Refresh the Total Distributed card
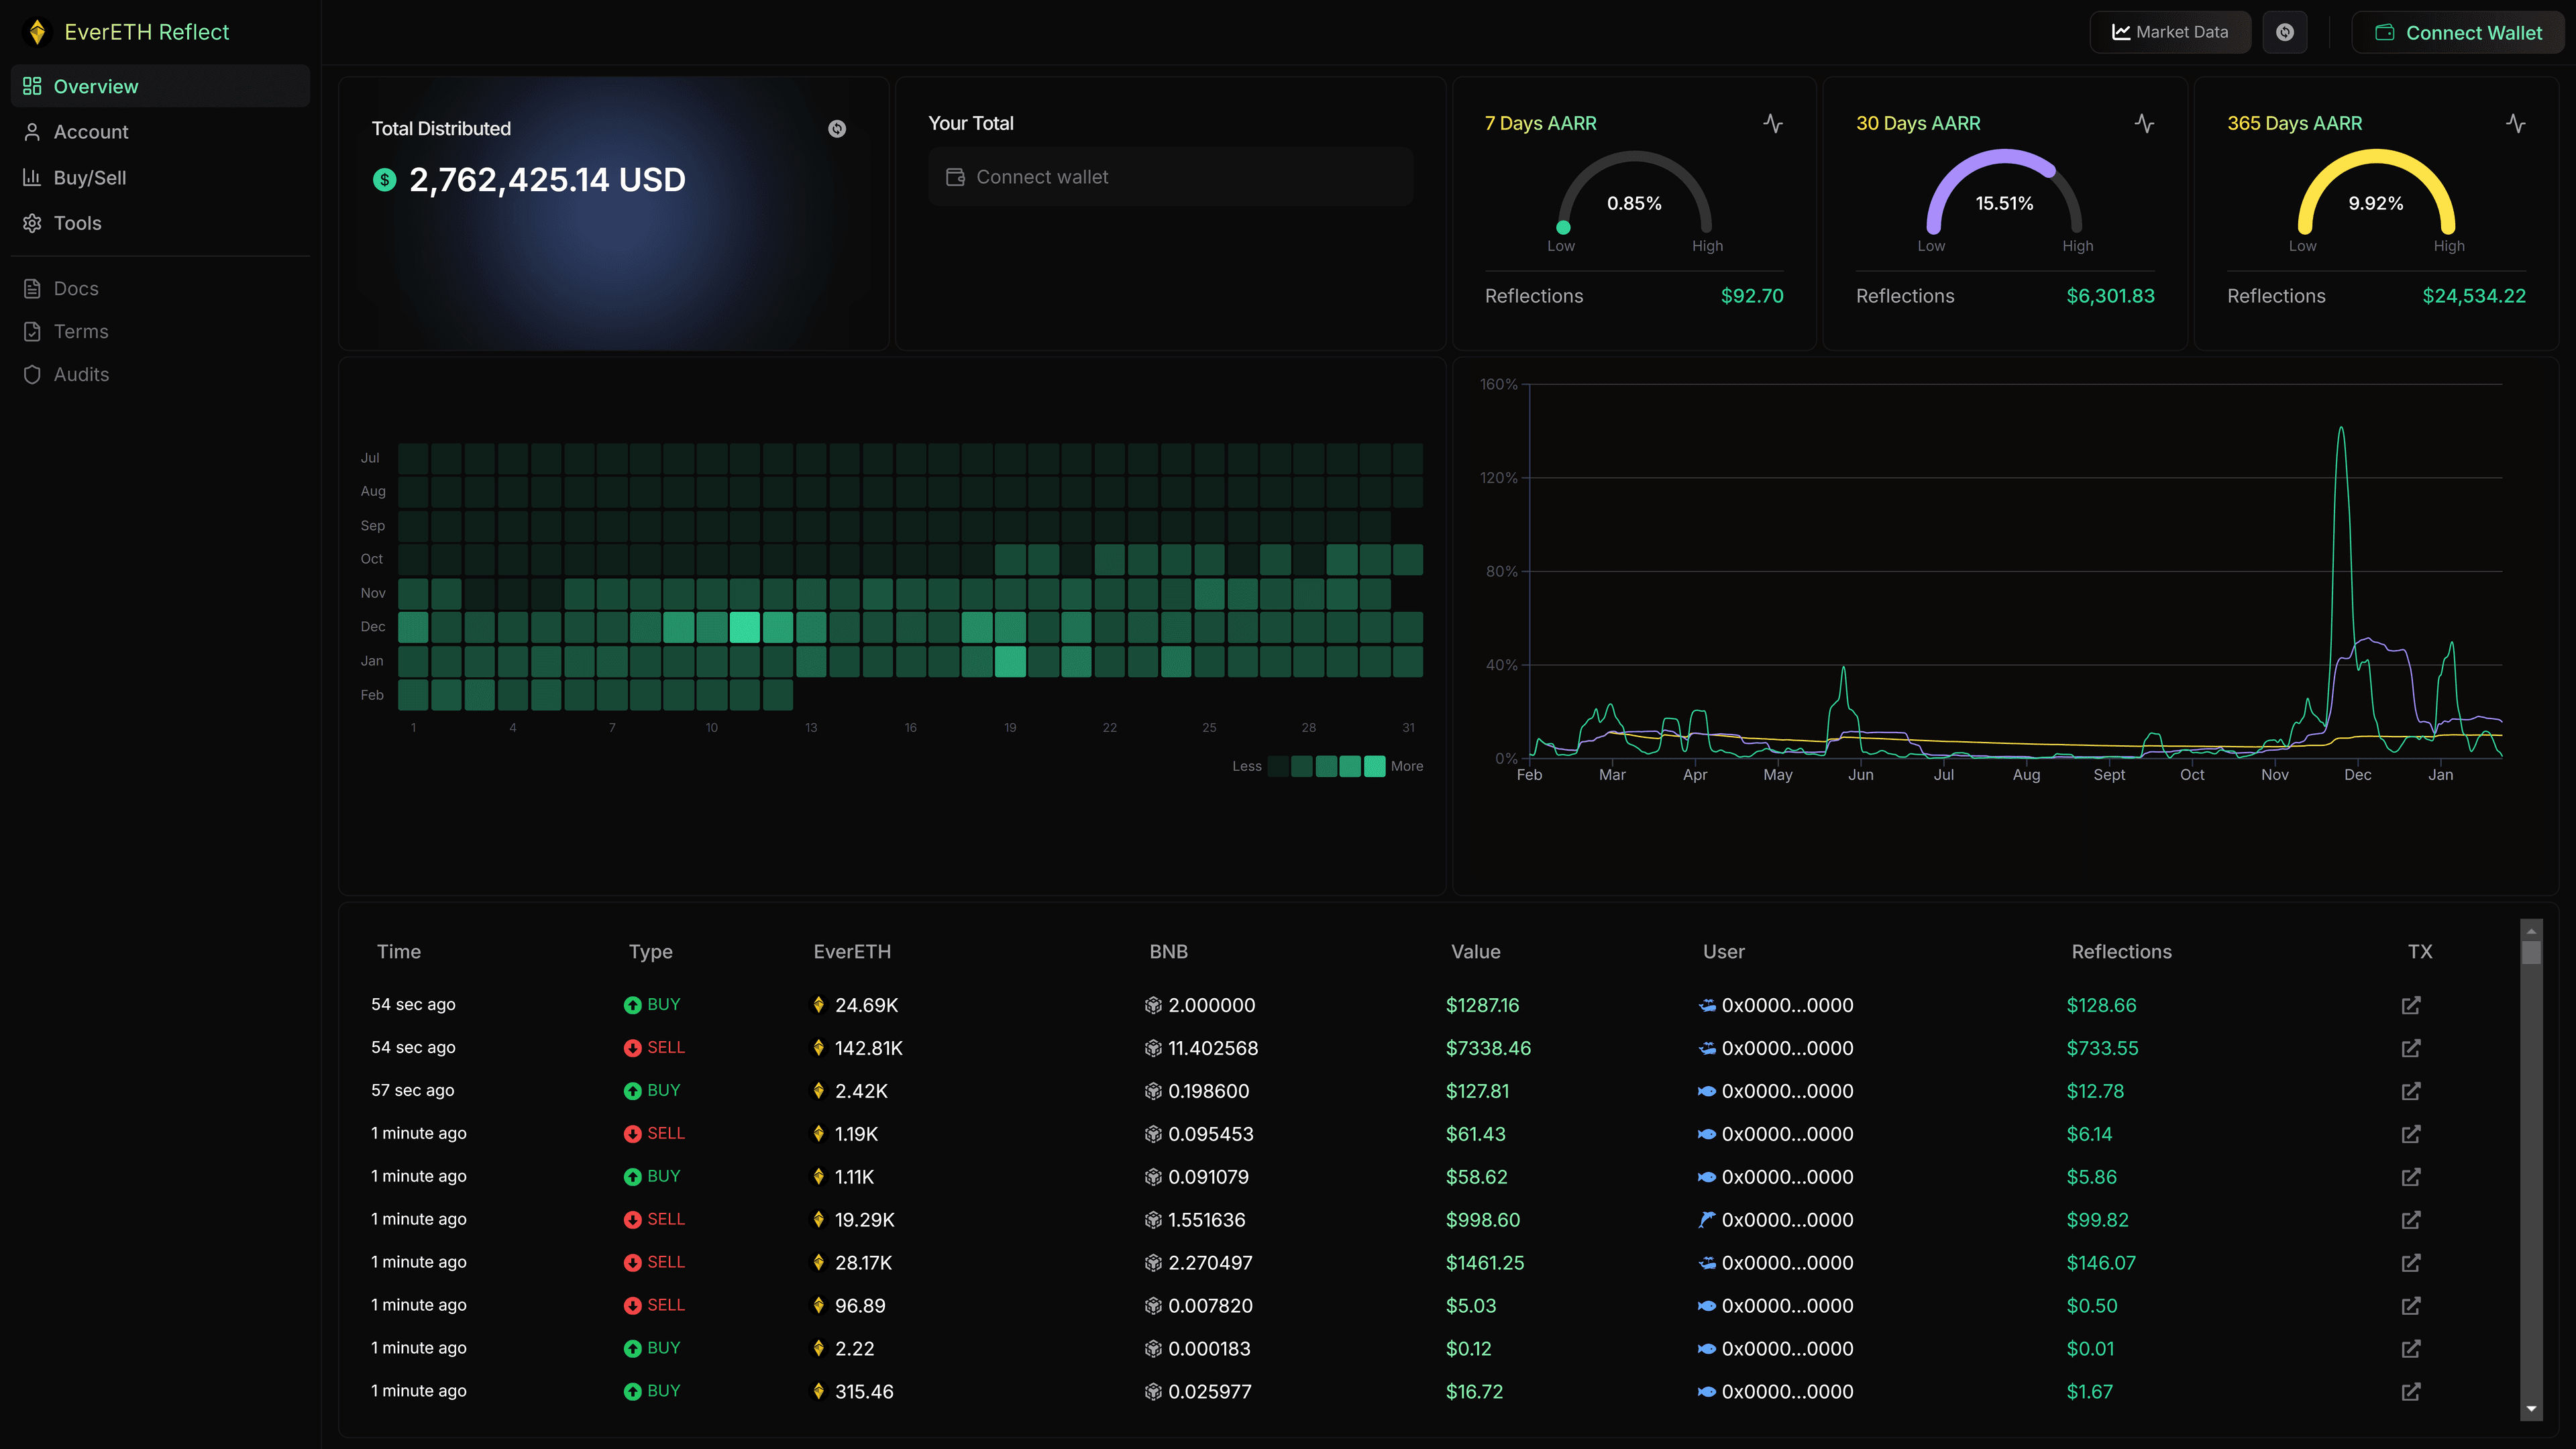This screenshot has height=1449, width=2576. [x=837, y=128]
